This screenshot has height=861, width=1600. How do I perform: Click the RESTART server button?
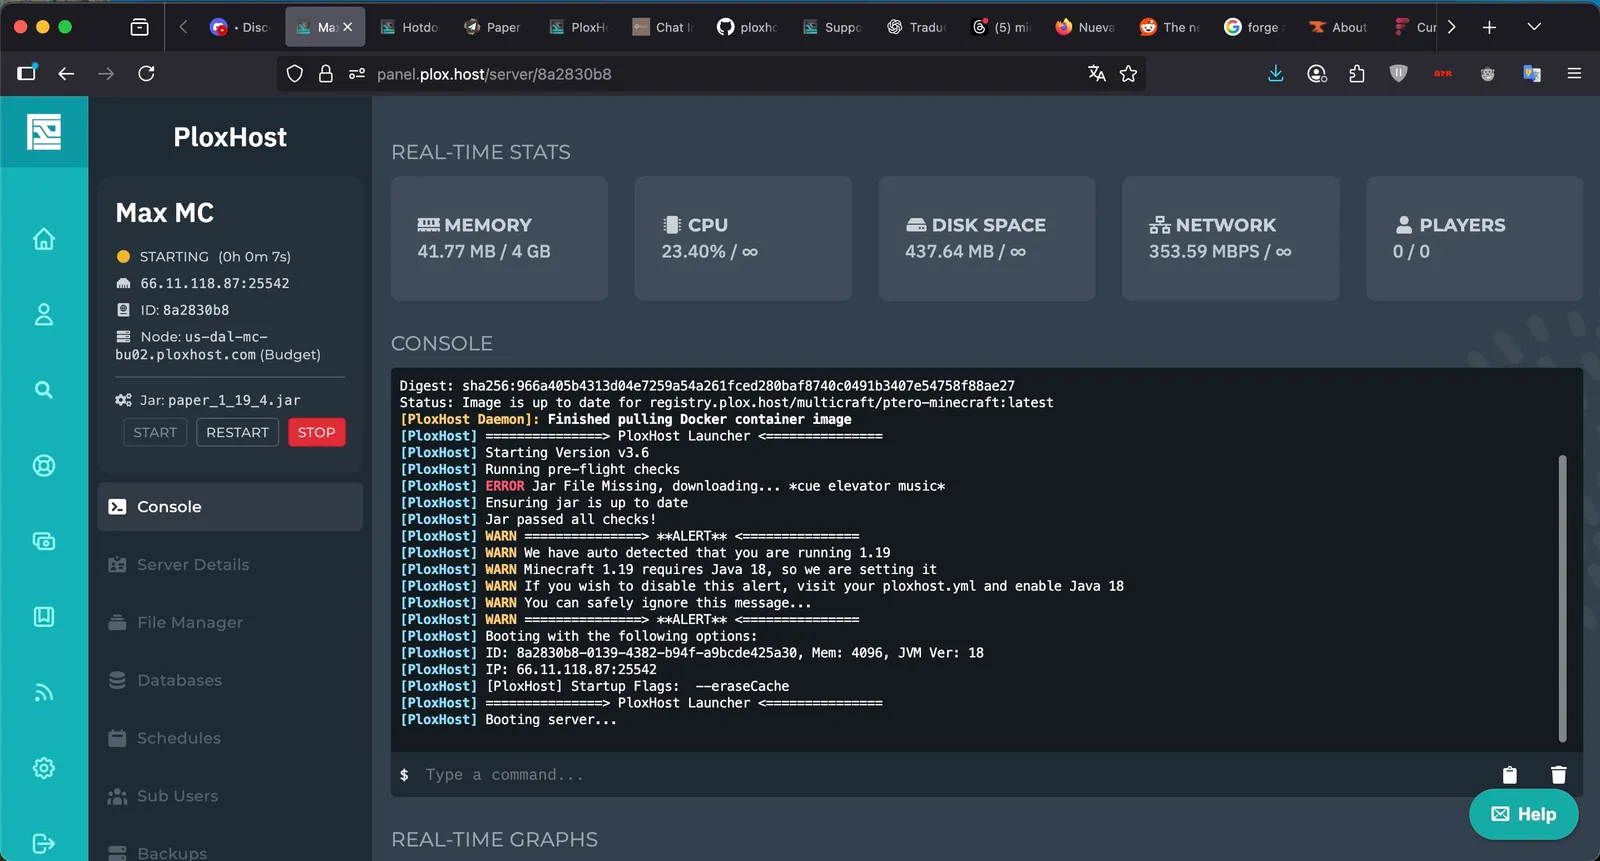237,432
